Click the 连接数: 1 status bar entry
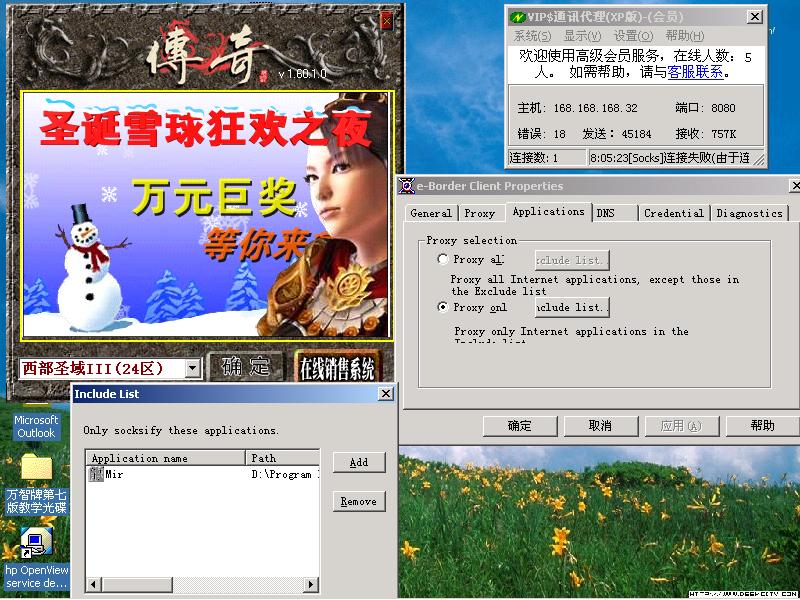The width and height of the screenshot is (800, 600). [x=547, y=158]
